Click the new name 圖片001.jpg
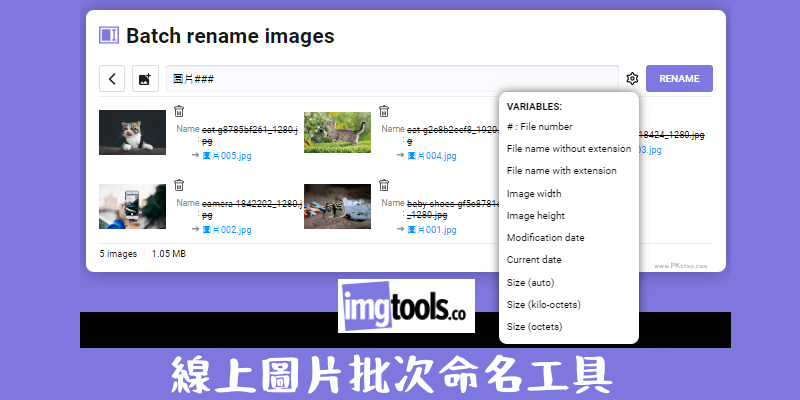 tap(432, 230)
